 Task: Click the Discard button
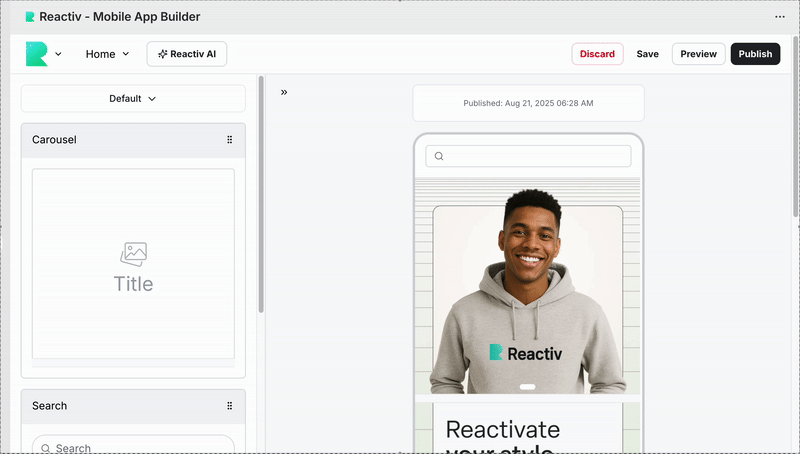[x=597, y=54]
